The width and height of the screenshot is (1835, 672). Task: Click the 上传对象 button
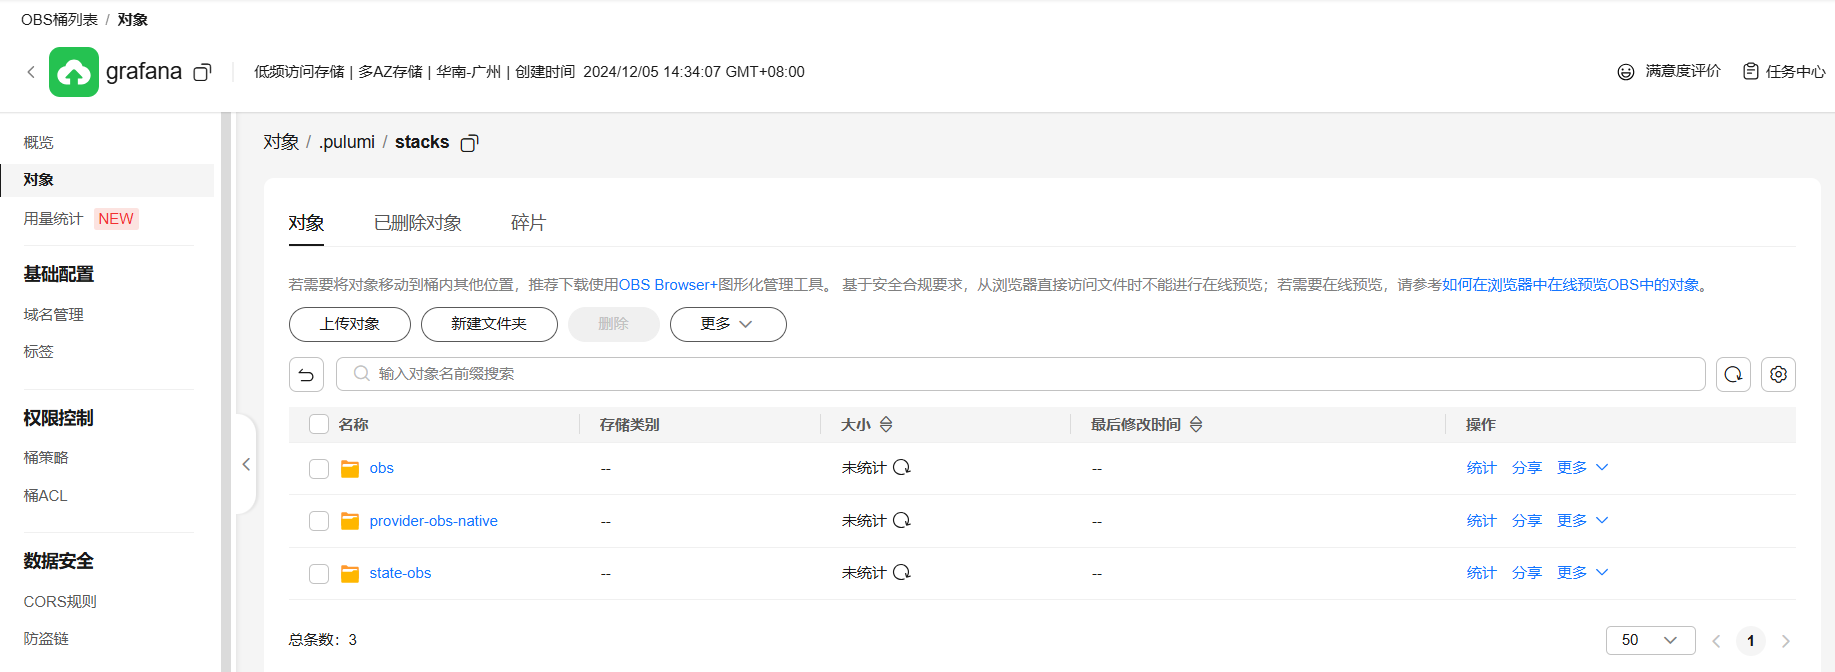(x=349, y=324)
